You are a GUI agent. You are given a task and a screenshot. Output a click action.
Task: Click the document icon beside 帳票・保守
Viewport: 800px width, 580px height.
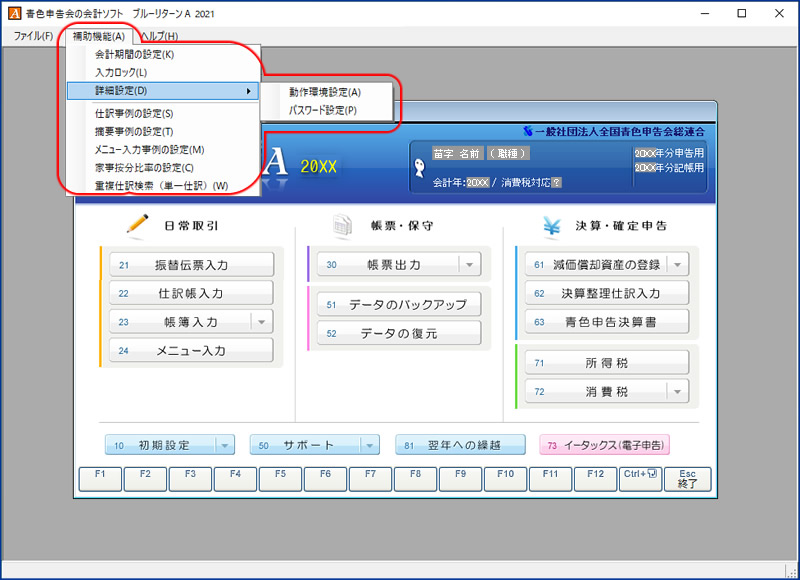[342, 226]
